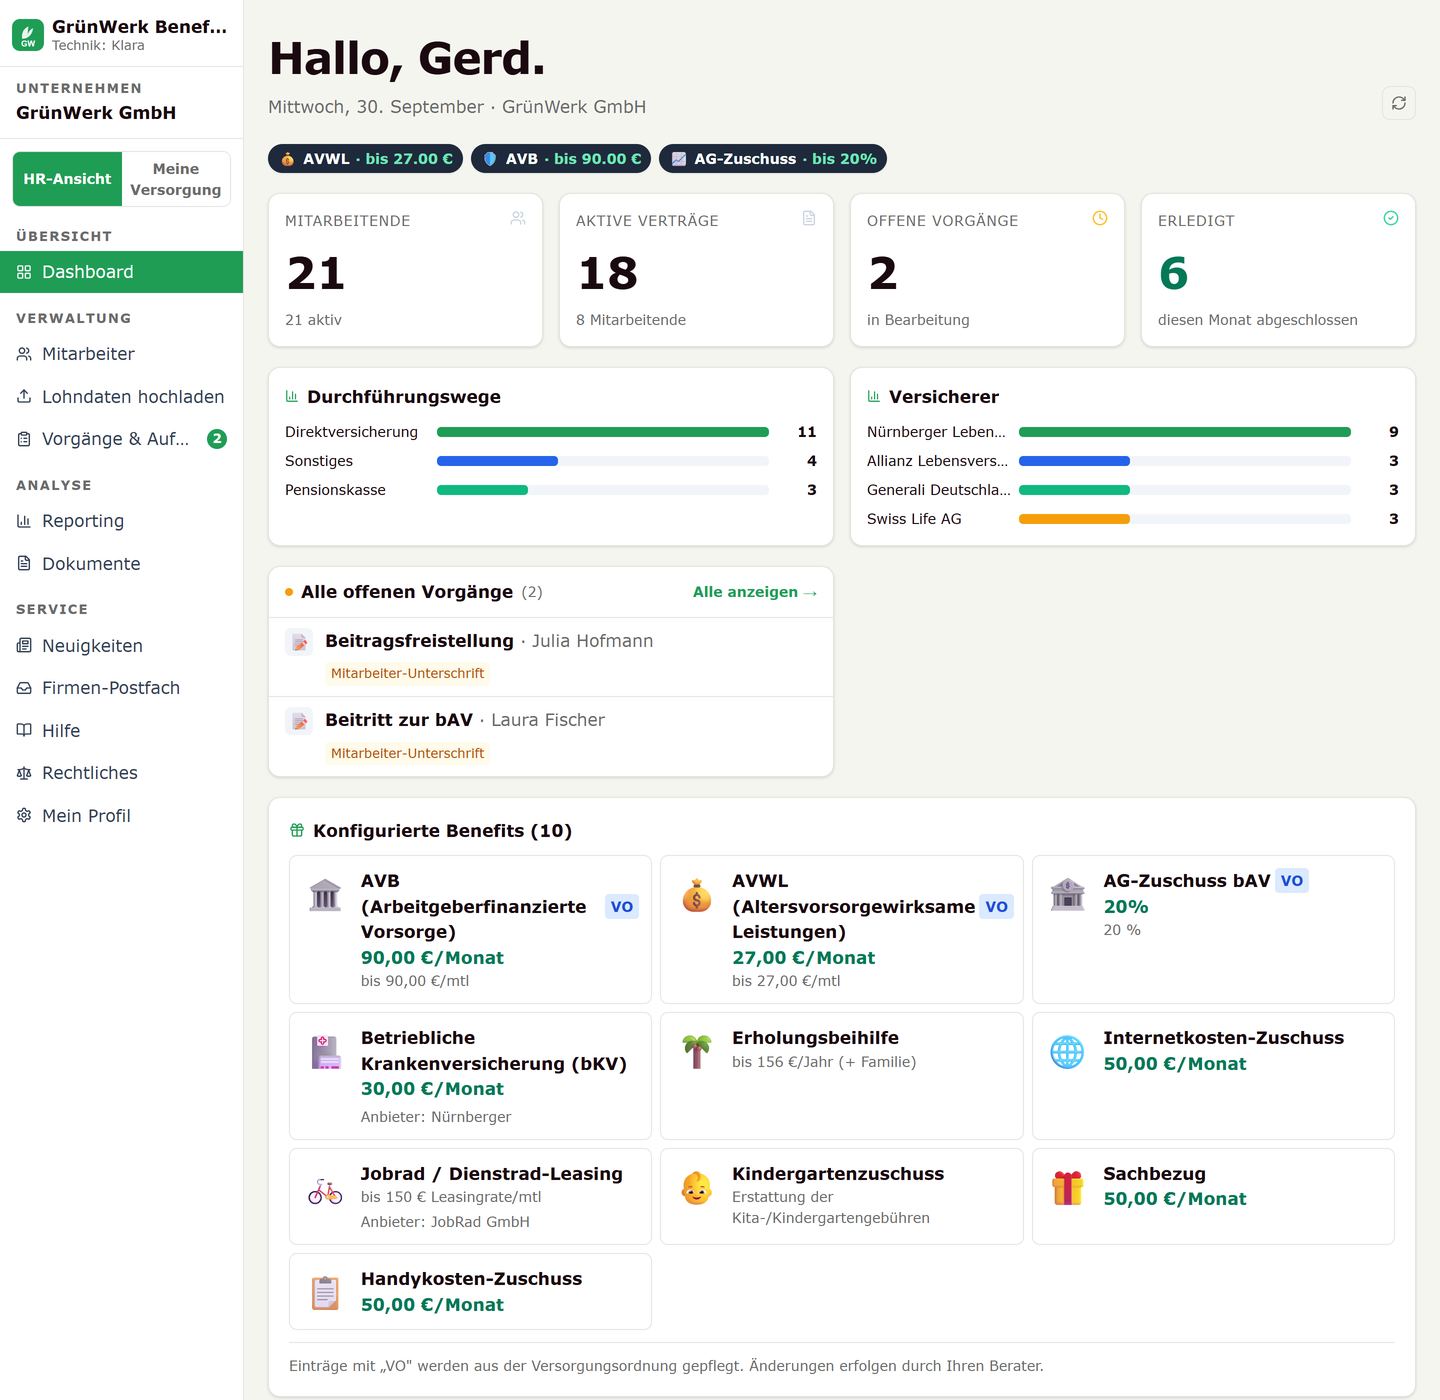Image resolution: width=1440 pixels, height=1400 pixels.
Task: Click the clipboard icon on Handykosten-Zuschuss
Action: (325, 1293)
